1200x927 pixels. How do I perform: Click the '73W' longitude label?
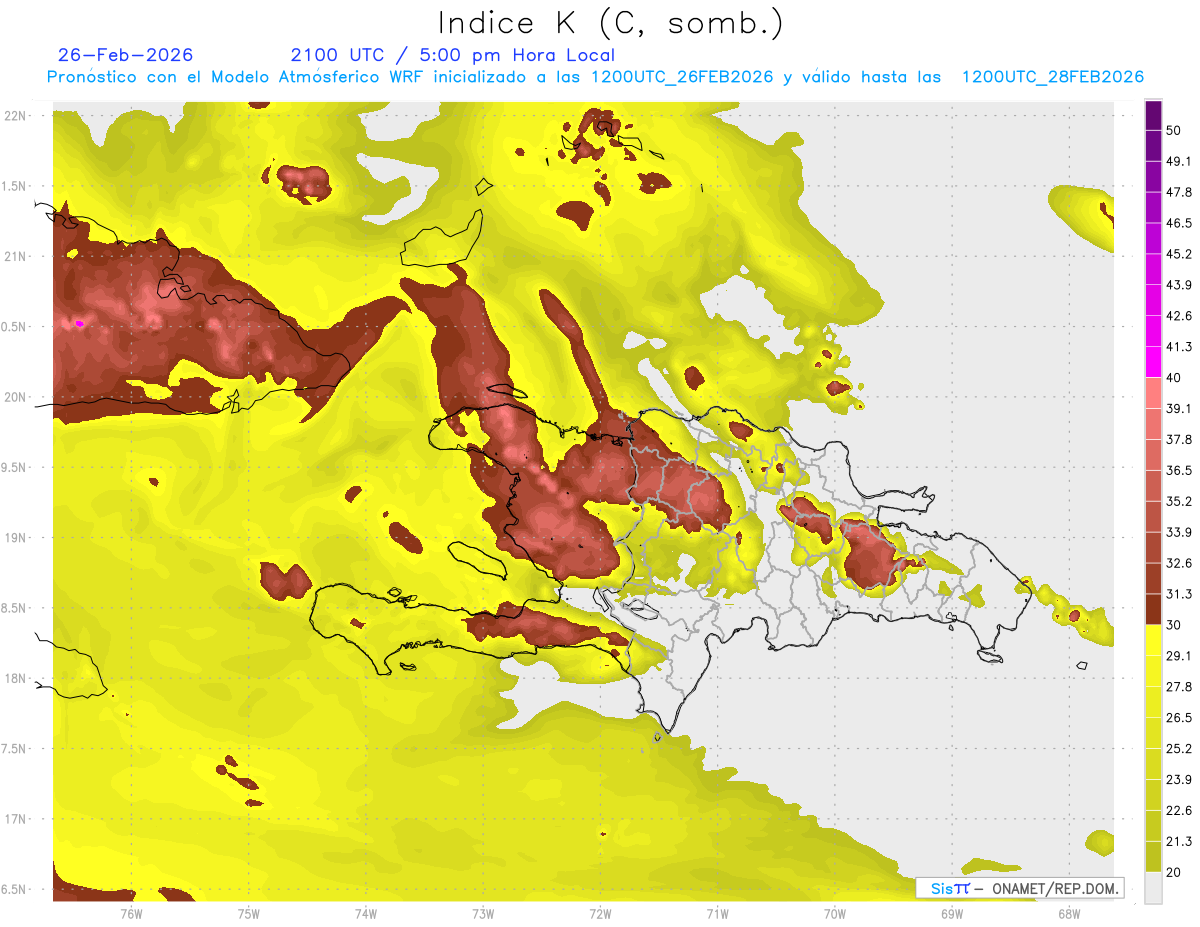483,914
